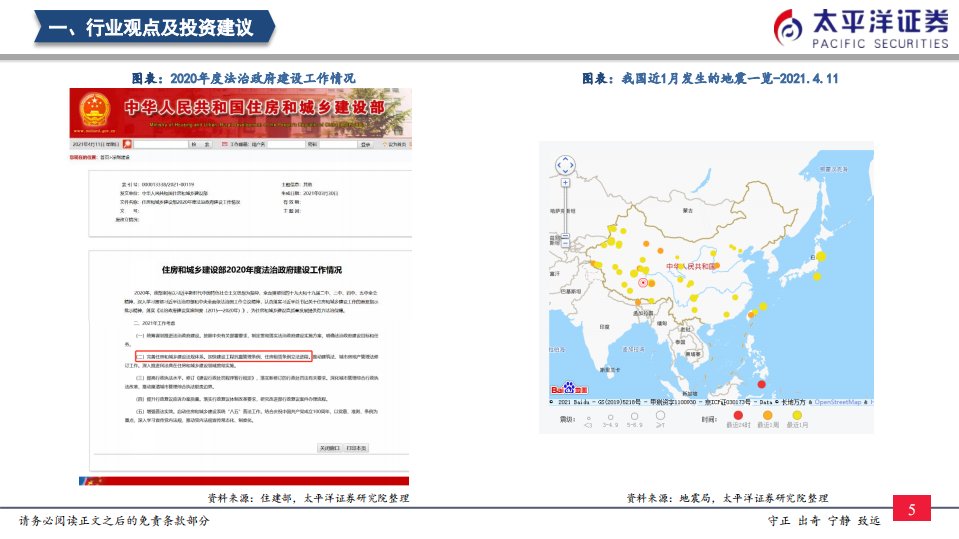
Task: Click chart title 我国近1月发生的地震一览-2021.4.11
Action: [730, 78]
